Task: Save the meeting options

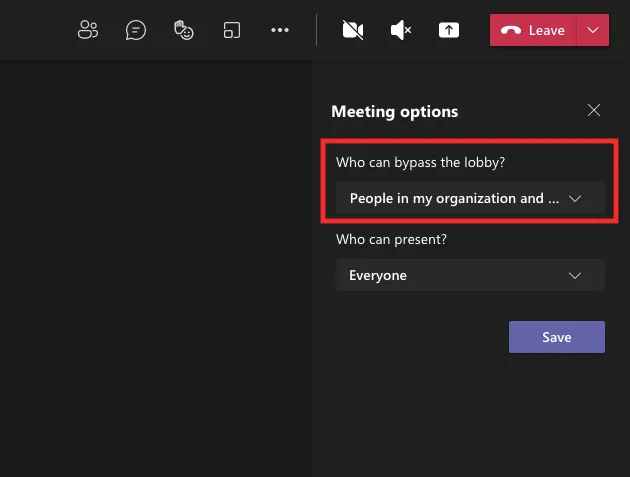Action: [557, 337]
